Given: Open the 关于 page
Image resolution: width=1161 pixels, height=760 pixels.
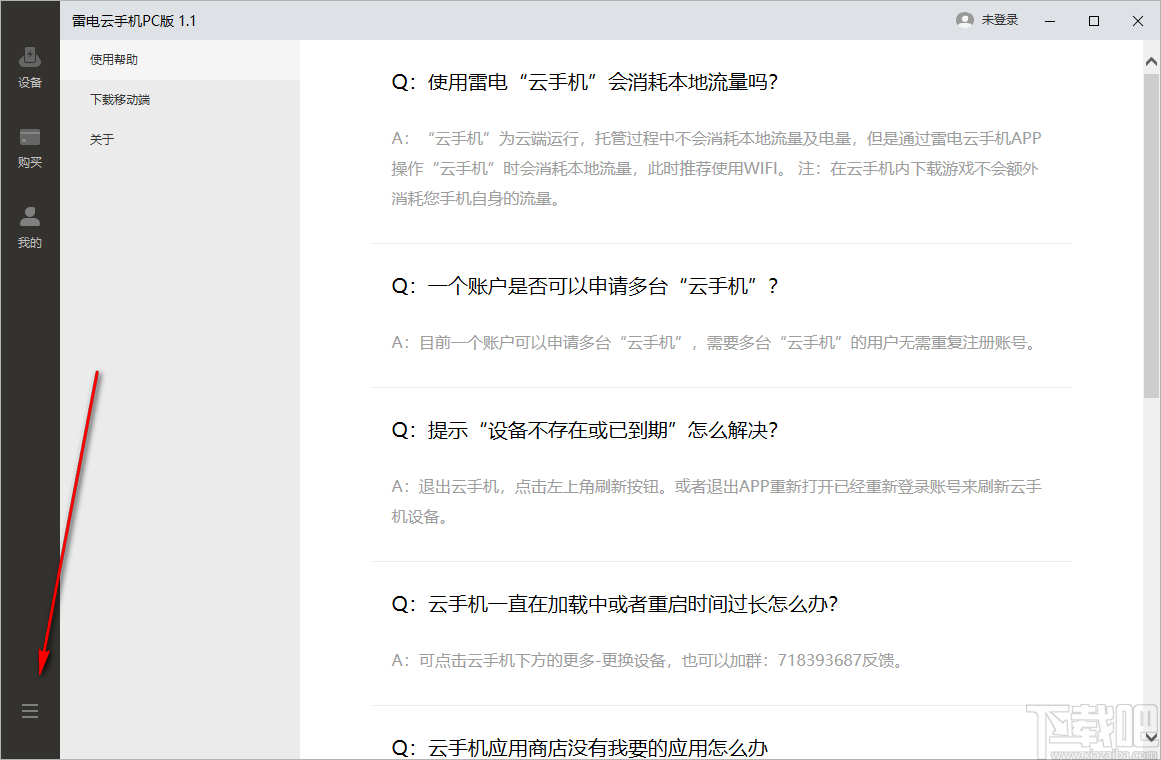Looking at the screenshot, I should 100,139.
